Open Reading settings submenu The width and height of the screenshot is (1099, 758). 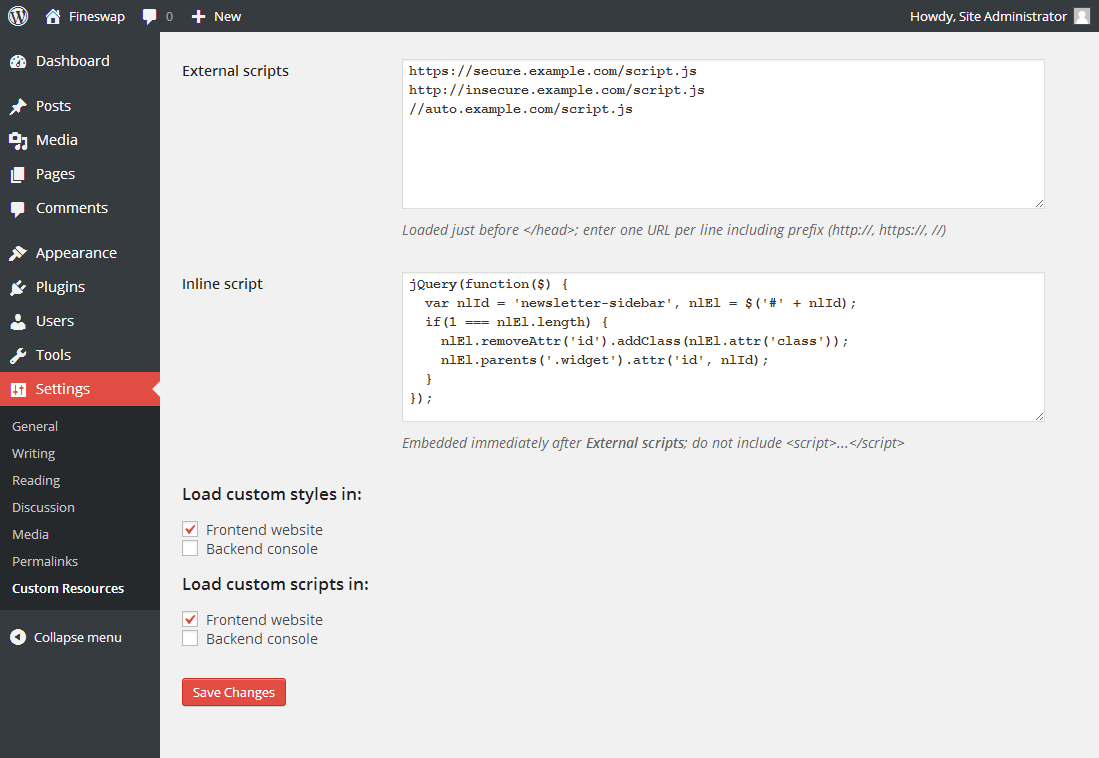click(x=36, y=480)
